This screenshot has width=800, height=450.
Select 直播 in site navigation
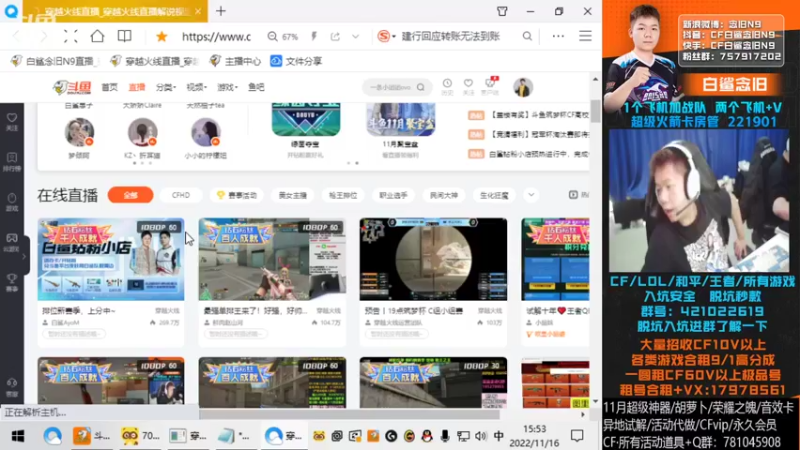136,87
